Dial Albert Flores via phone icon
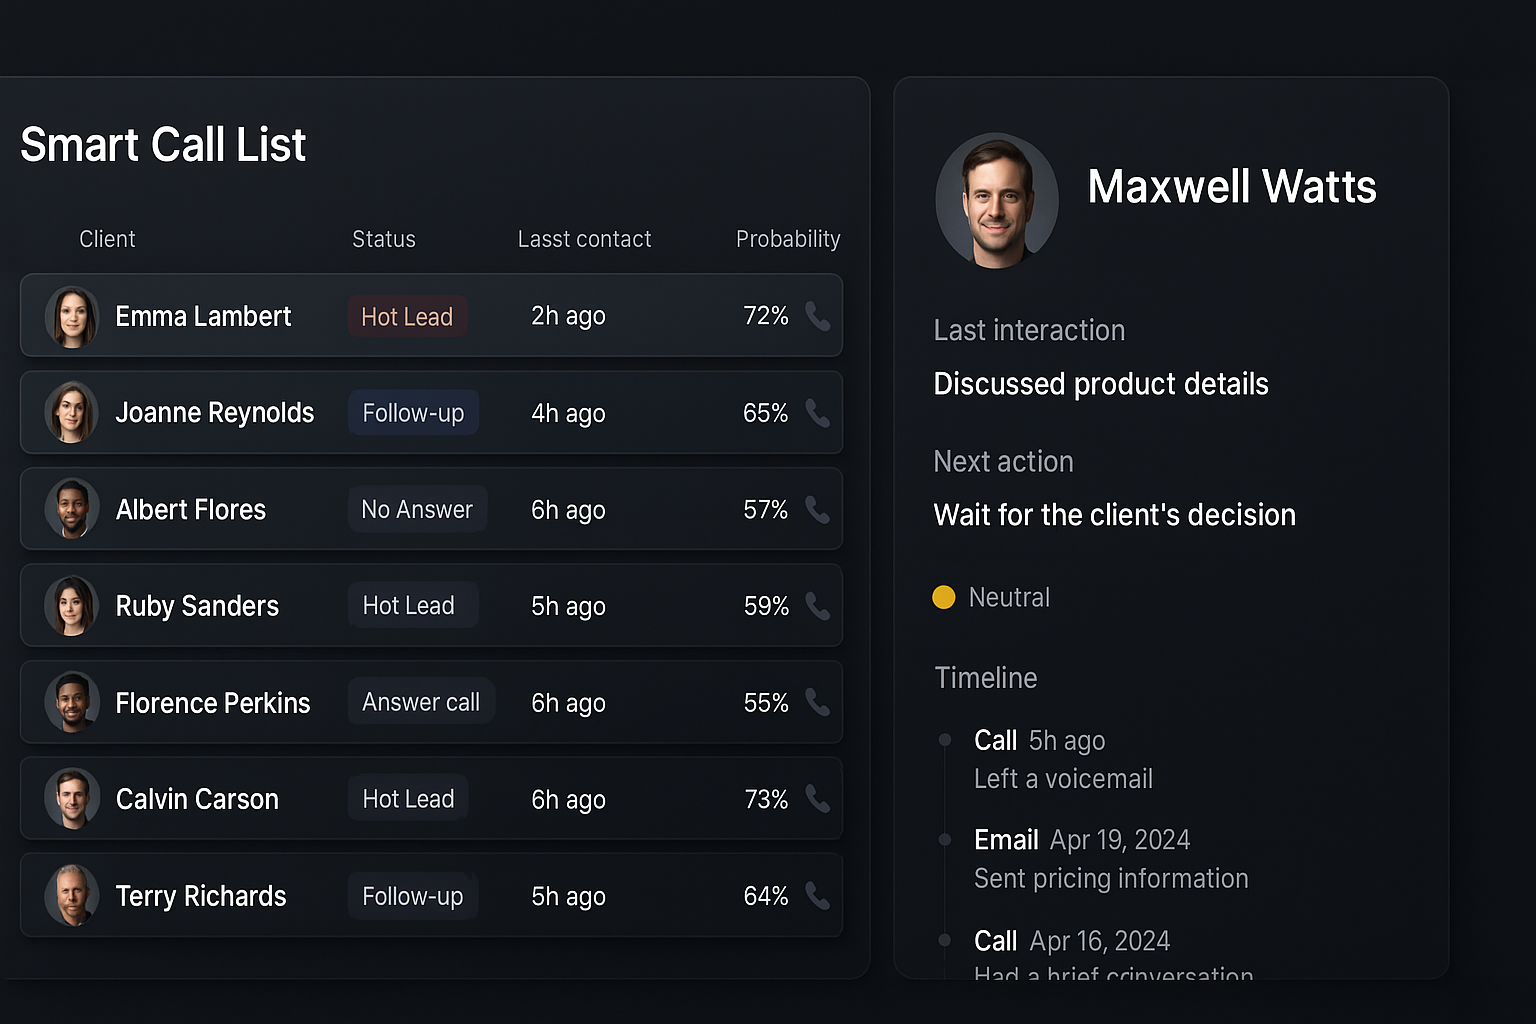Image resolution: width=1536 pixels, height=1024 pixels. coord(817,510)
